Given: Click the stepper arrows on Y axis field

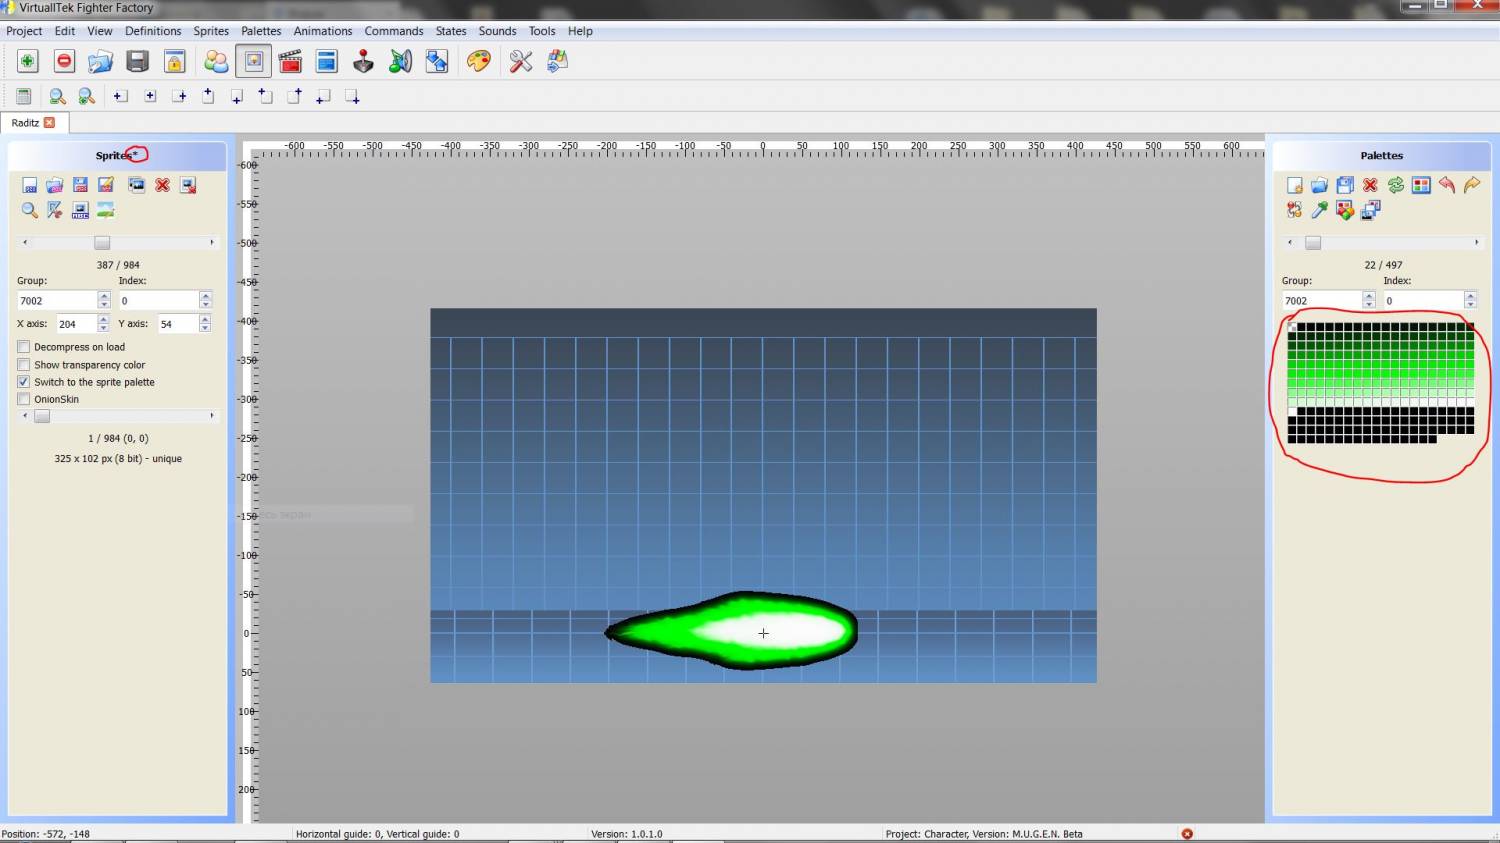Looking at the screenshot, I should click(x=205, y=324).
